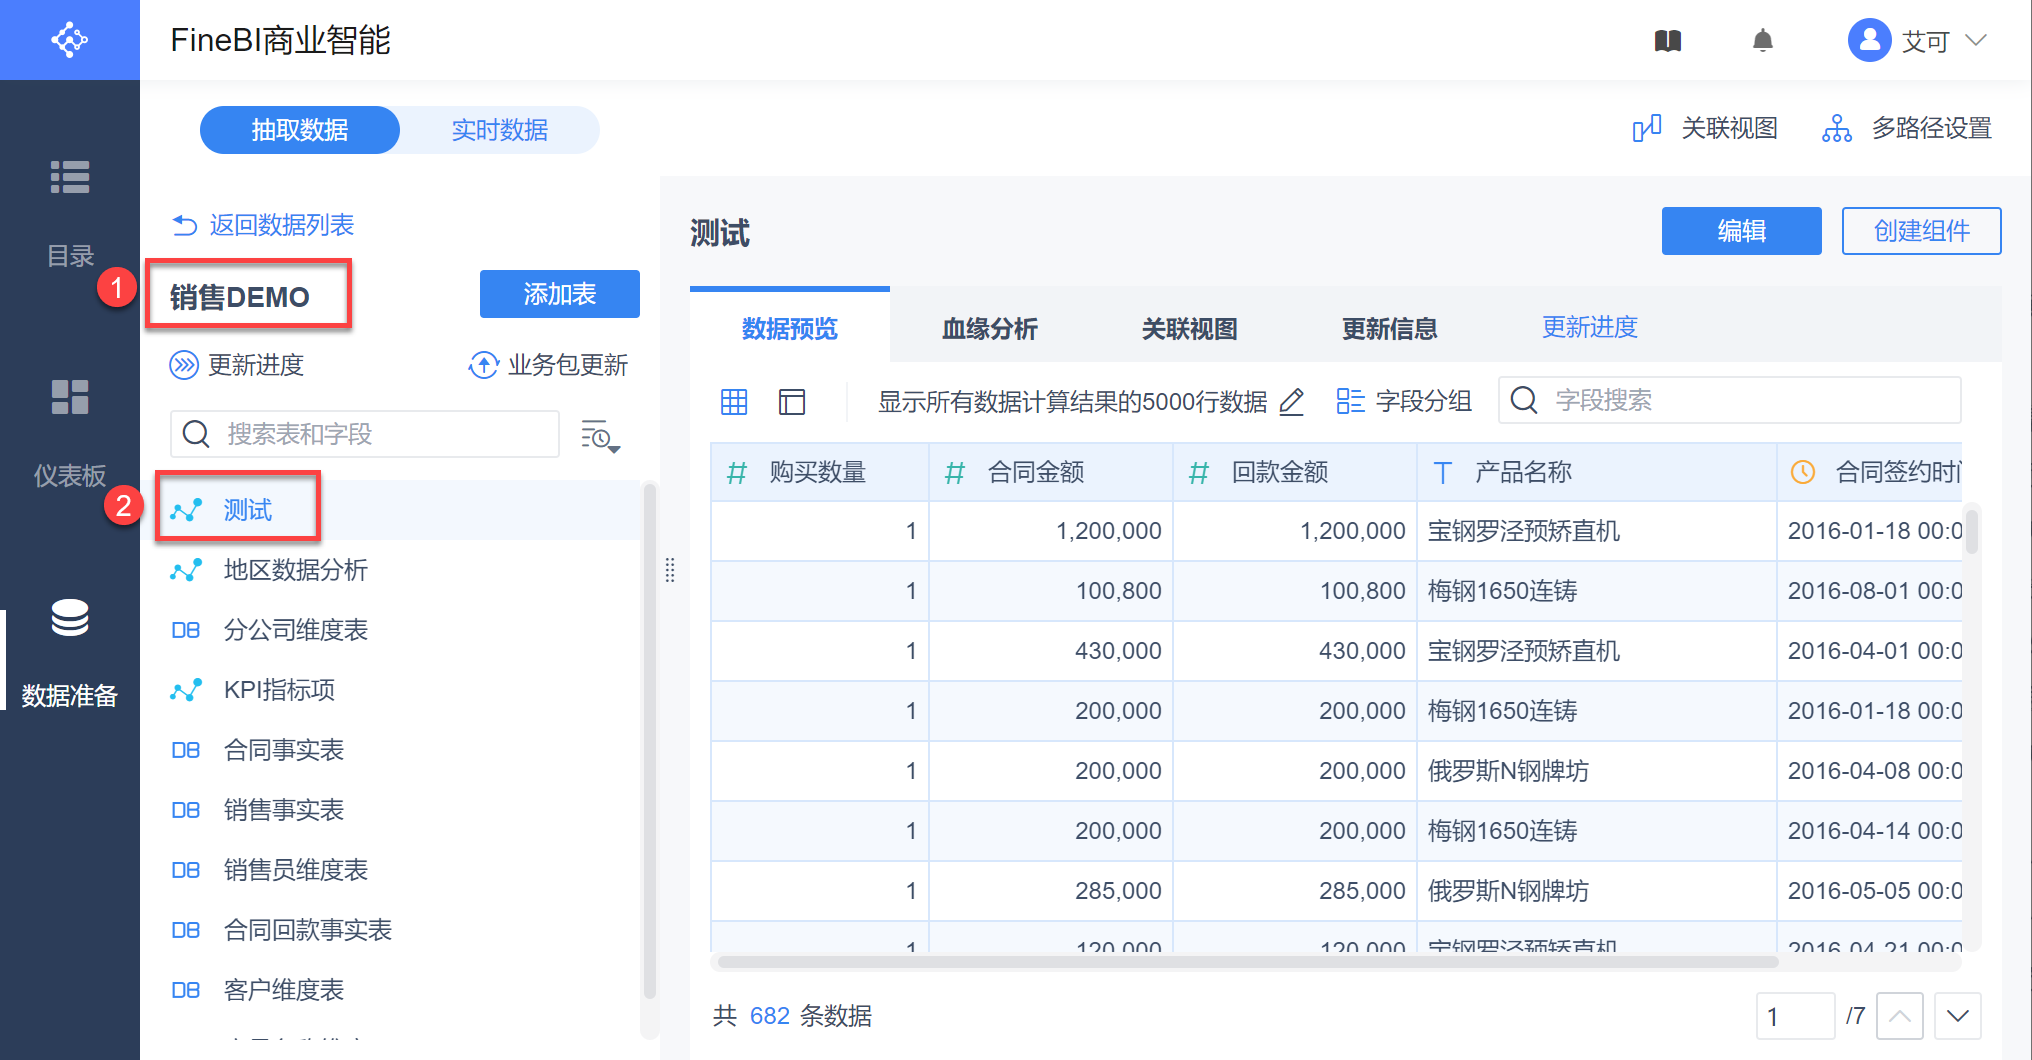The width and height of the screenshot is (2032, 1060).
Task: Click the layout view icon beside grid
Action: pyautogui.click(x=792, y=402)
